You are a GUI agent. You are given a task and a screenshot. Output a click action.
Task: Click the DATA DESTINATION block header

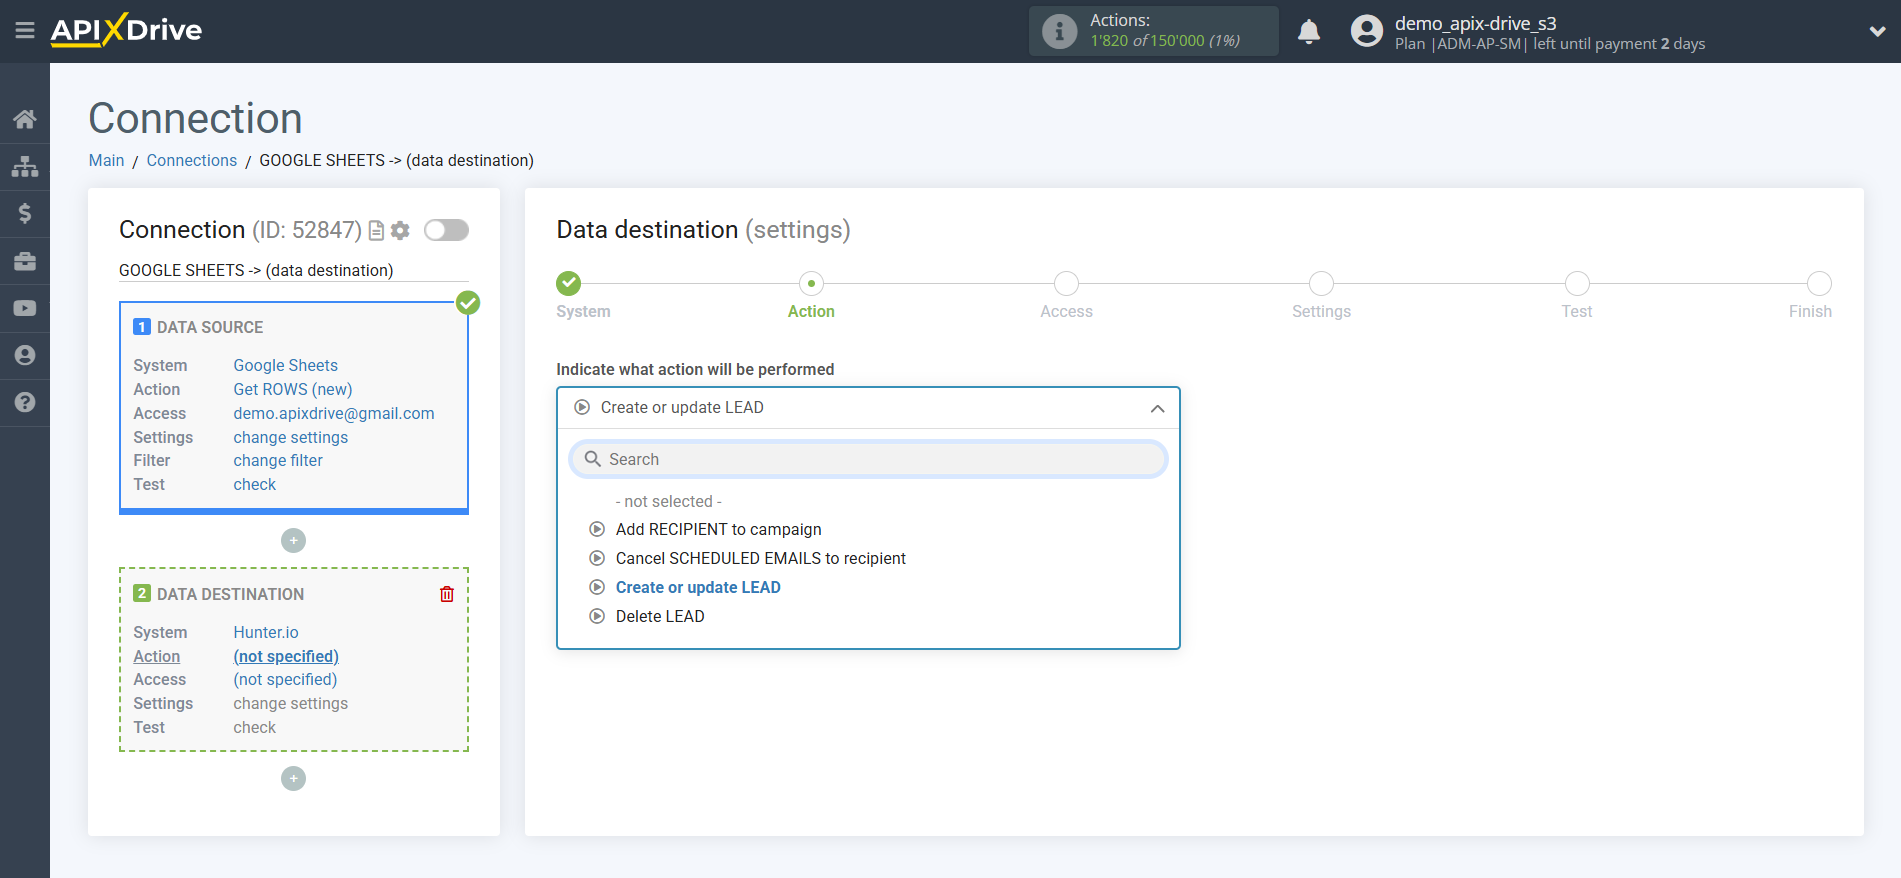[x=230, y=594]
